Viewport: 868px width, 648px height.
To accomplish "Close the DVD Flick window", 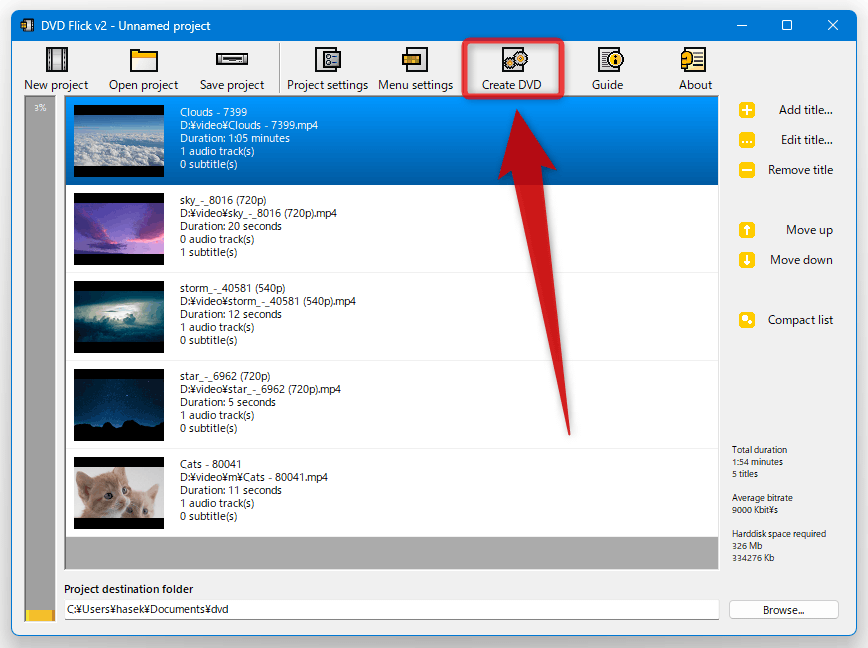I will [x=833, y=25].
